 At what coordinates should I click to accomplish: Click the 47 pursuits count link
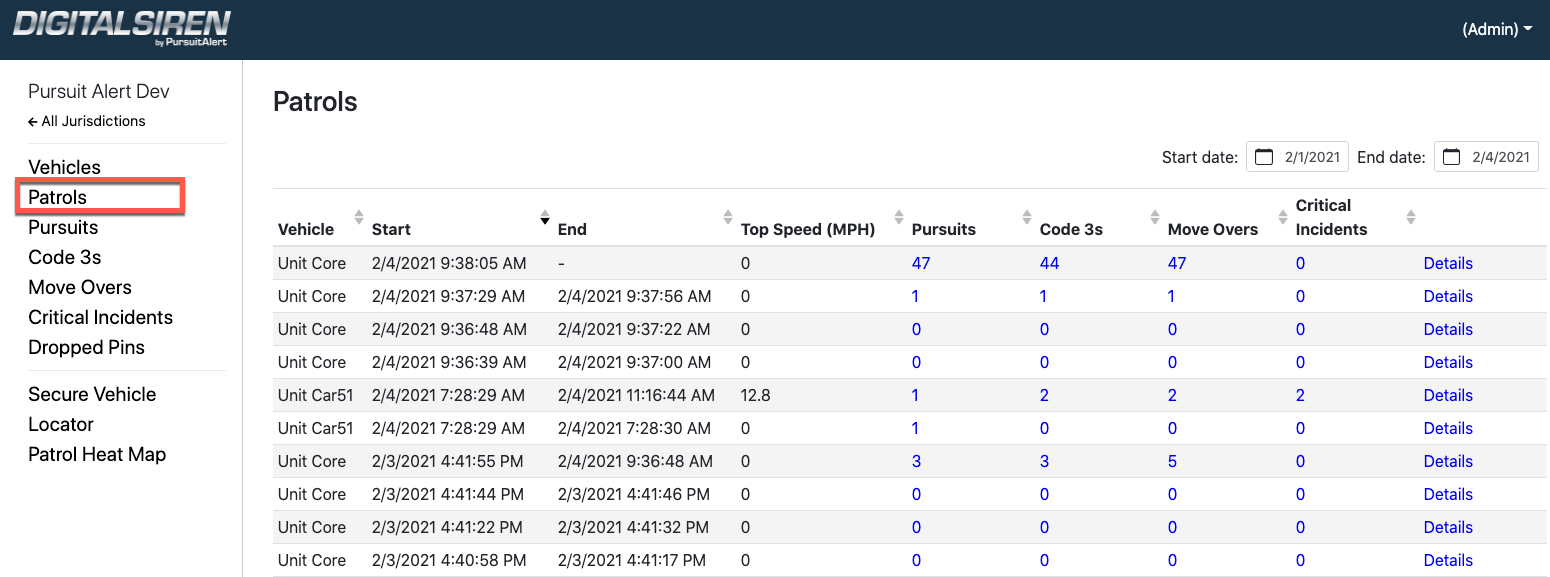tap(921, 263)
